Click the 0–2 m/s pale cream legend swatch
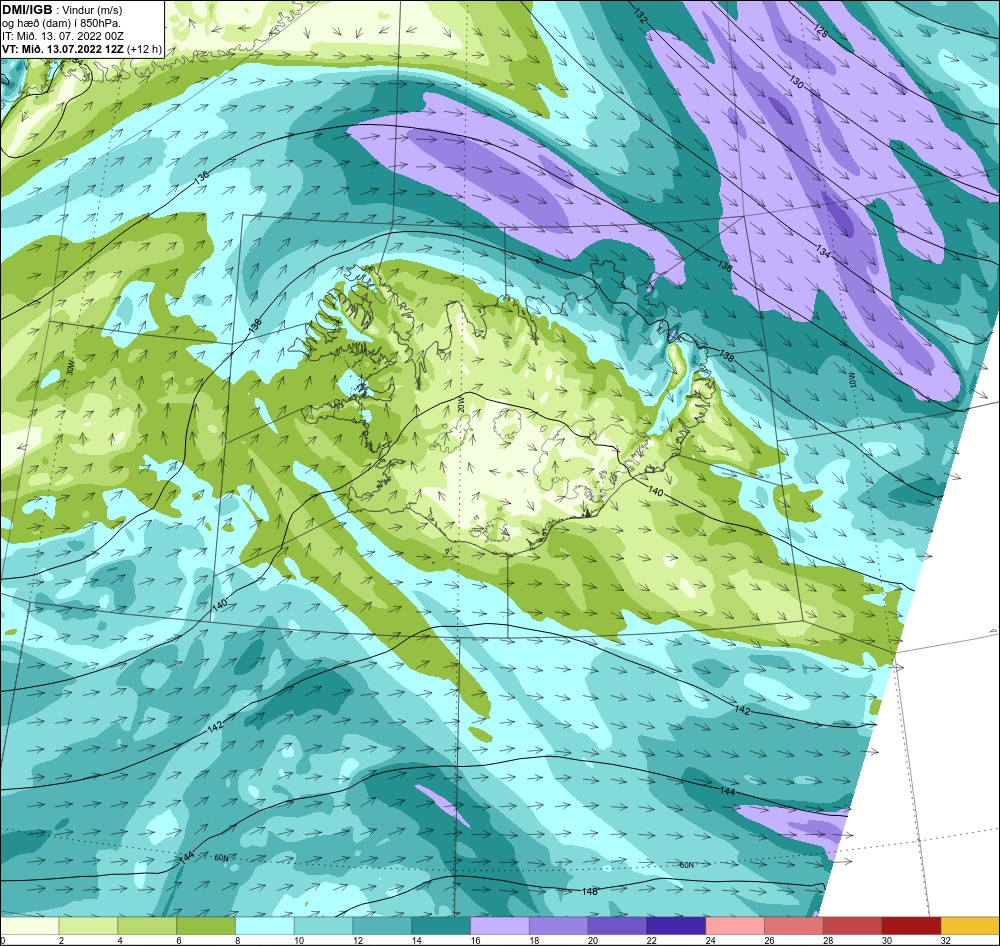The image size is (1000, 946). 29,926
